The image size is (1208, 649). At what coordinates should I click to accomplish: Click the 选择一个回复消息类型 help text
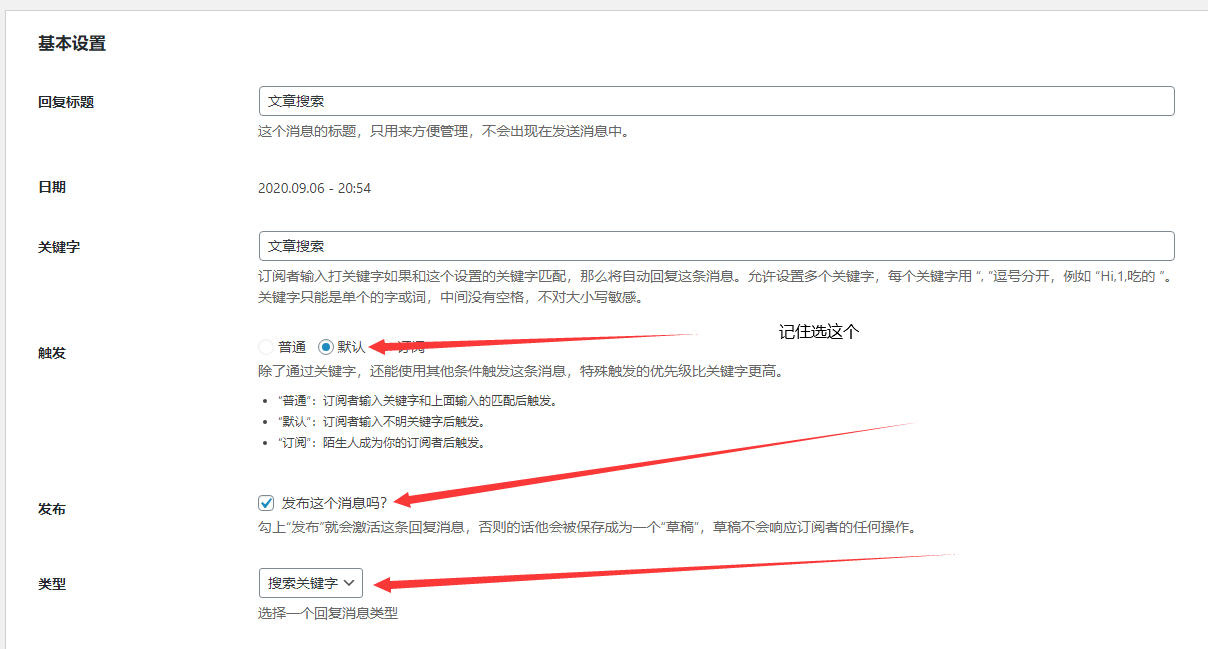[x=328, y=613]
